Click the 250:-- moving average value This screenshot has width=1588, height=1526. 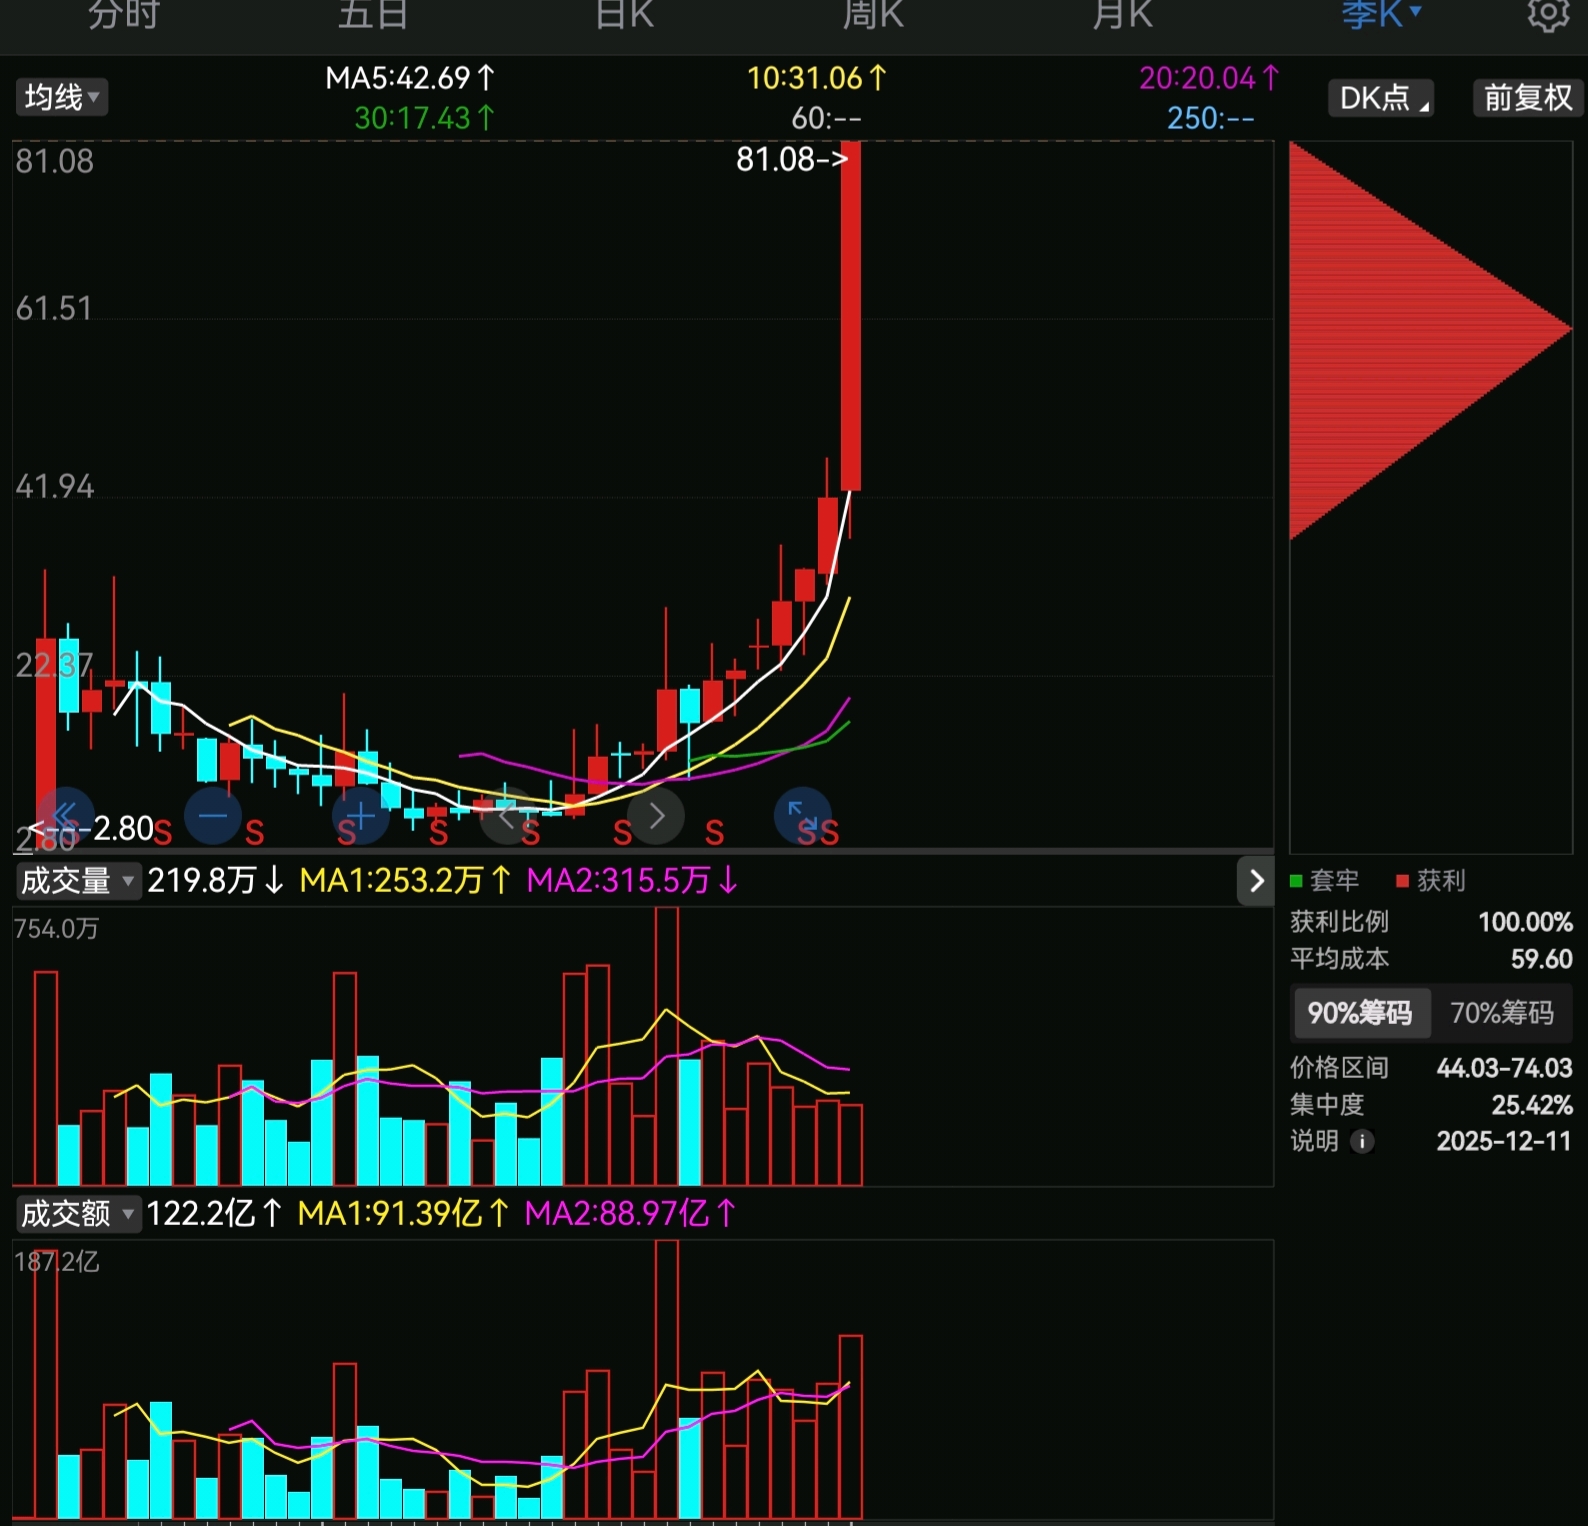point(1210,118)
